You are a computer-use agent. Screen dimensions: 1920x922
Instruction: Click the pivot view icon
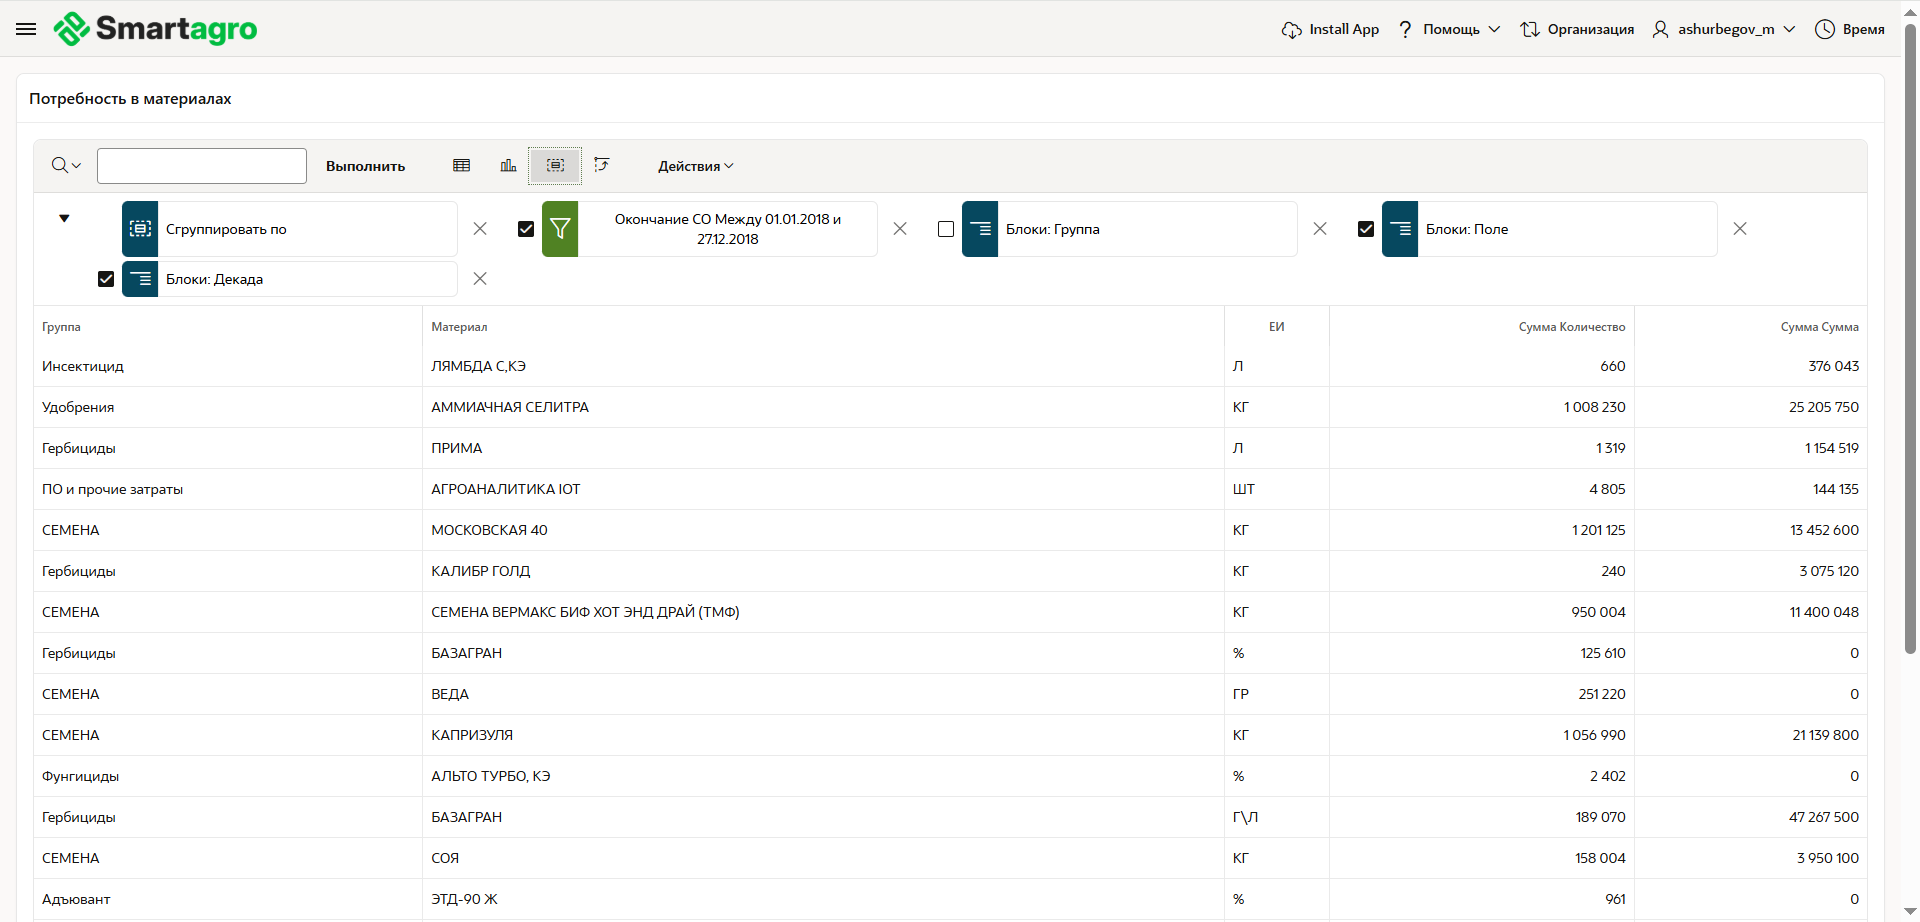point(601,166)
